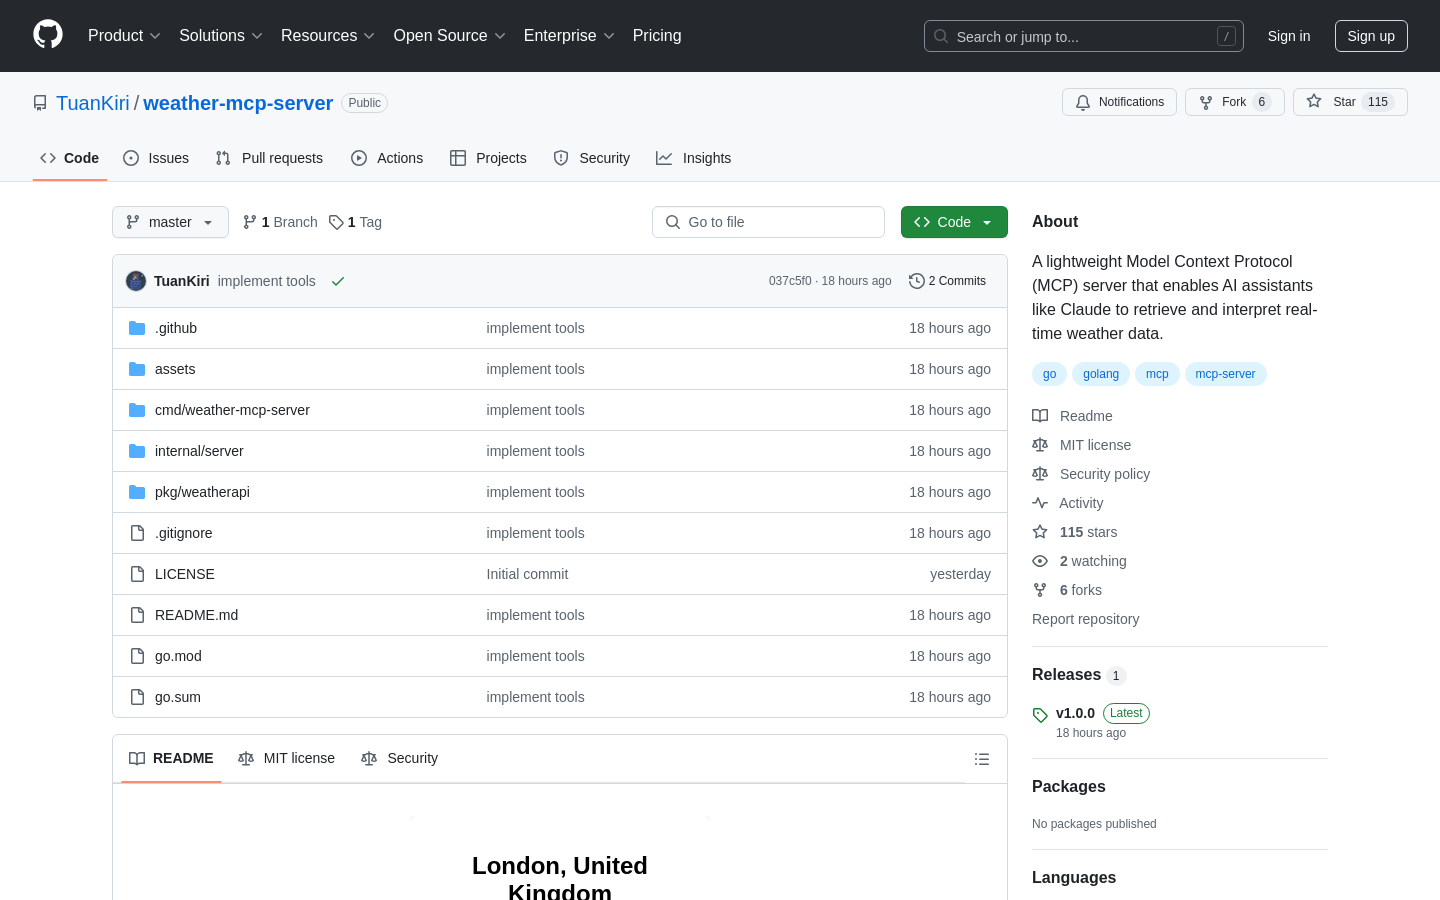Image resolution: width=1440 pixels, height=900 pixels.
Task: Click the go.sum file icon
Action: click(x=137, y=697)
